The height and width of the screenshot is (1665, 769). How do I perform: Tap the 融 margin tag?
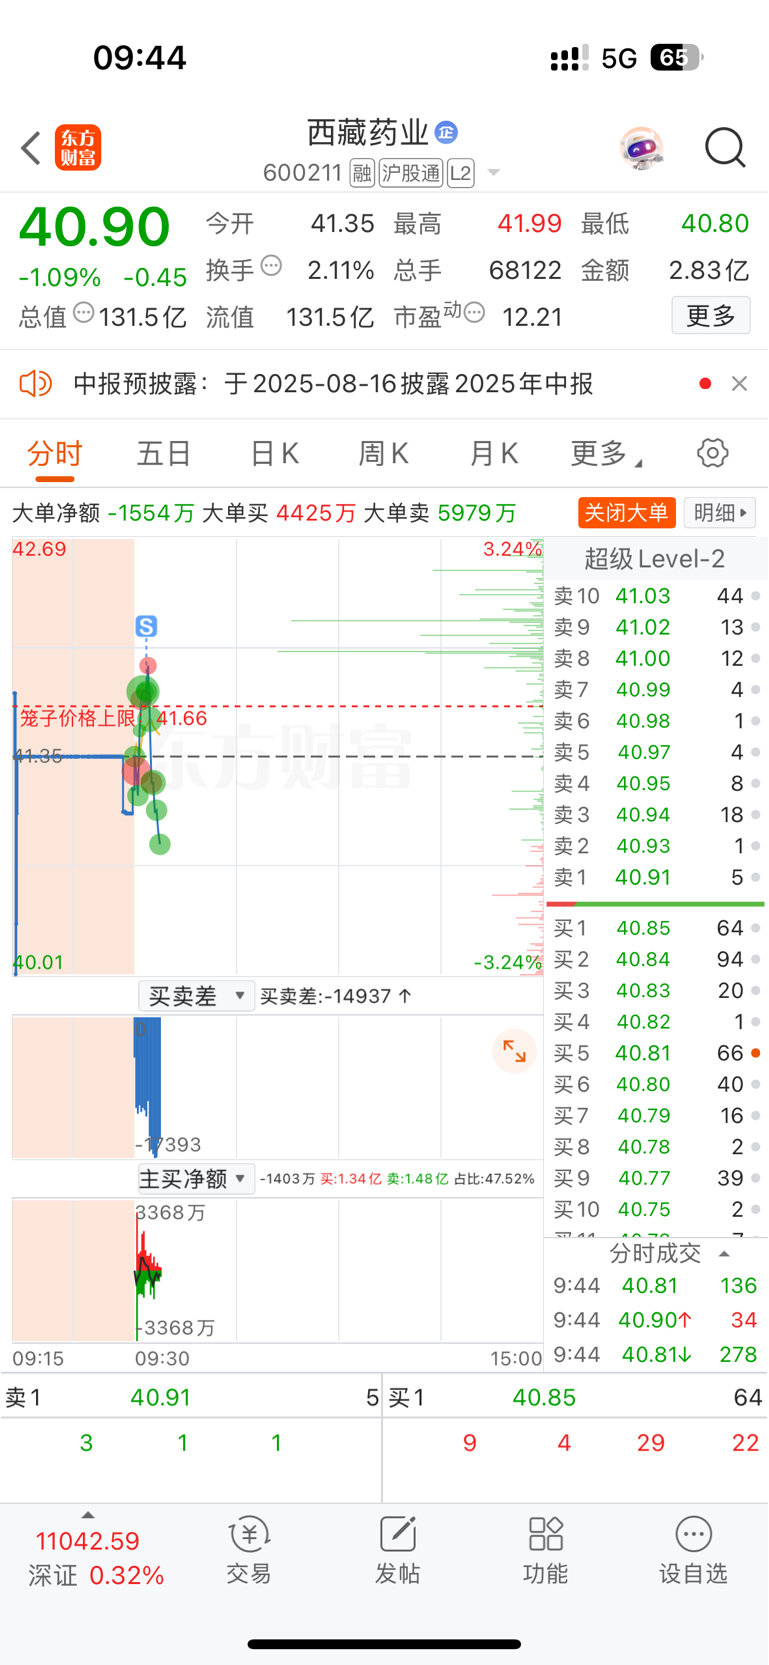362,173
